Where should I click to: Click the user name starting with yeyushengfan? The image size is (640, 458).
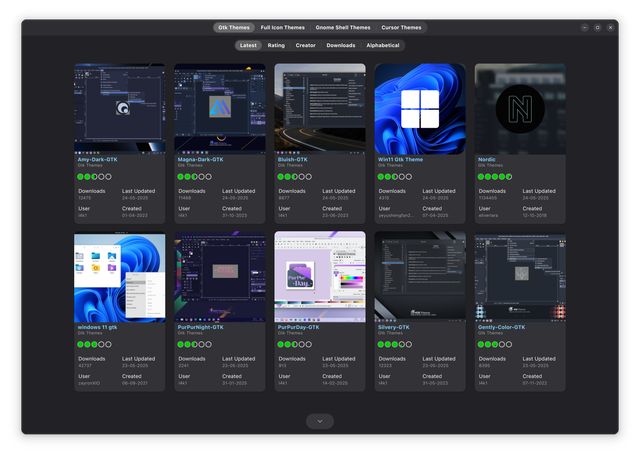click(x=396, y=216)
